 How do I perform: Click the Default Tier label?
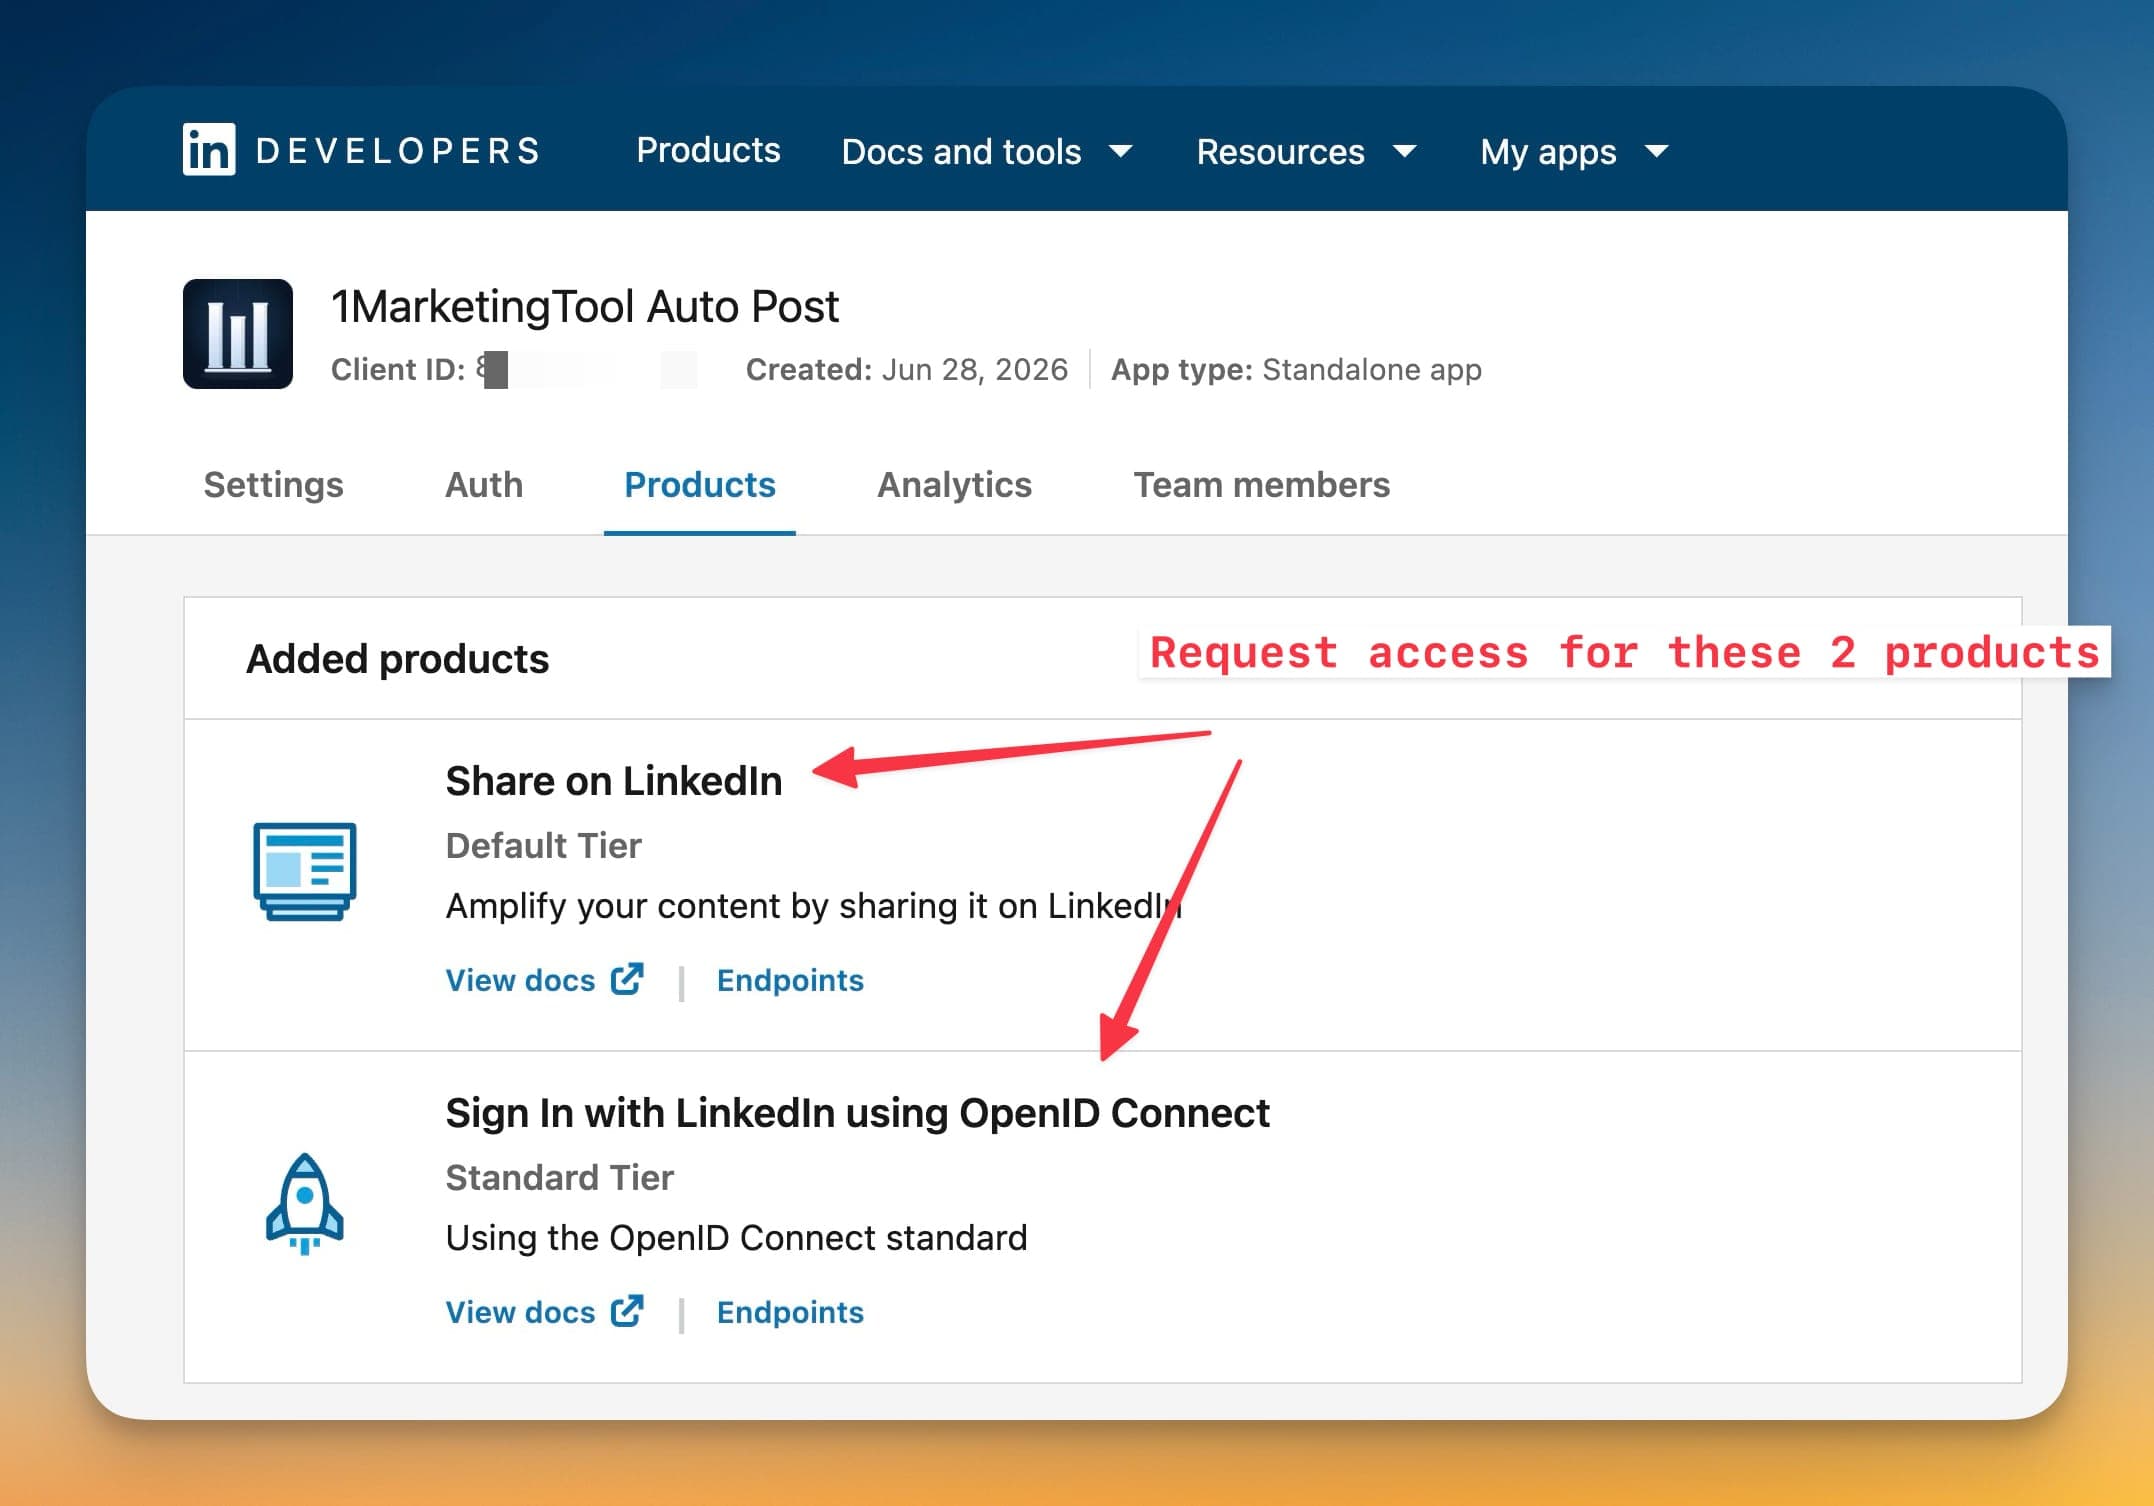543,846
